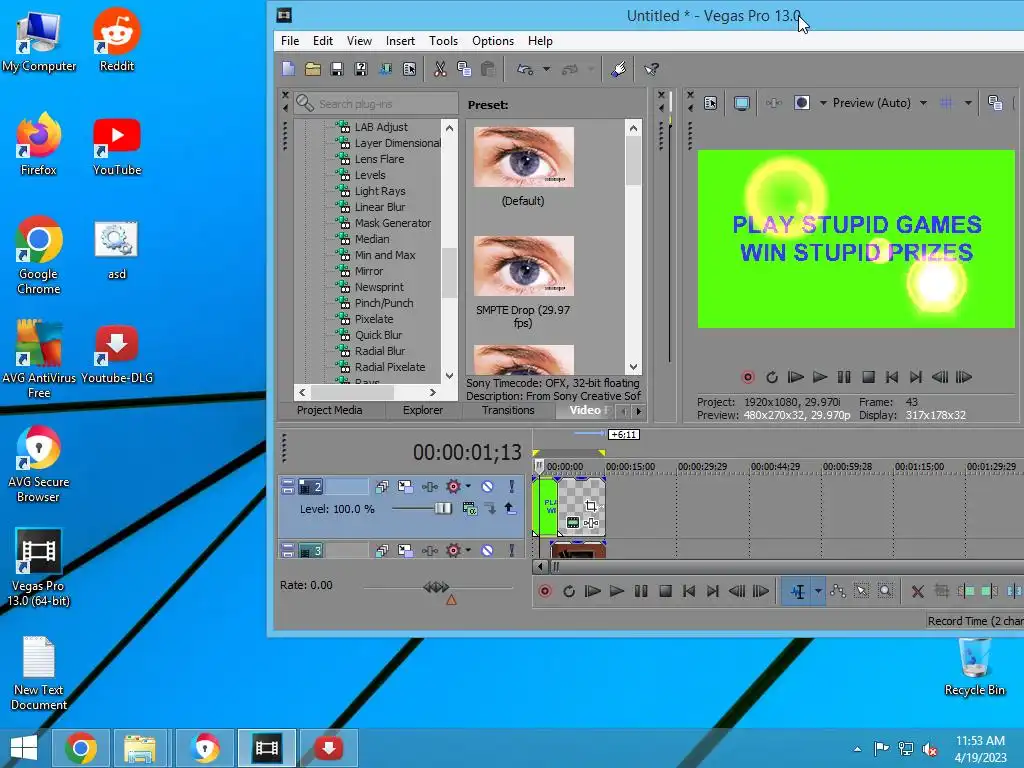This screenshot has height=768, width=1024.
Task: Select the Envelope edit tool in timeline toolbar
Action: (x=838, y=591)
